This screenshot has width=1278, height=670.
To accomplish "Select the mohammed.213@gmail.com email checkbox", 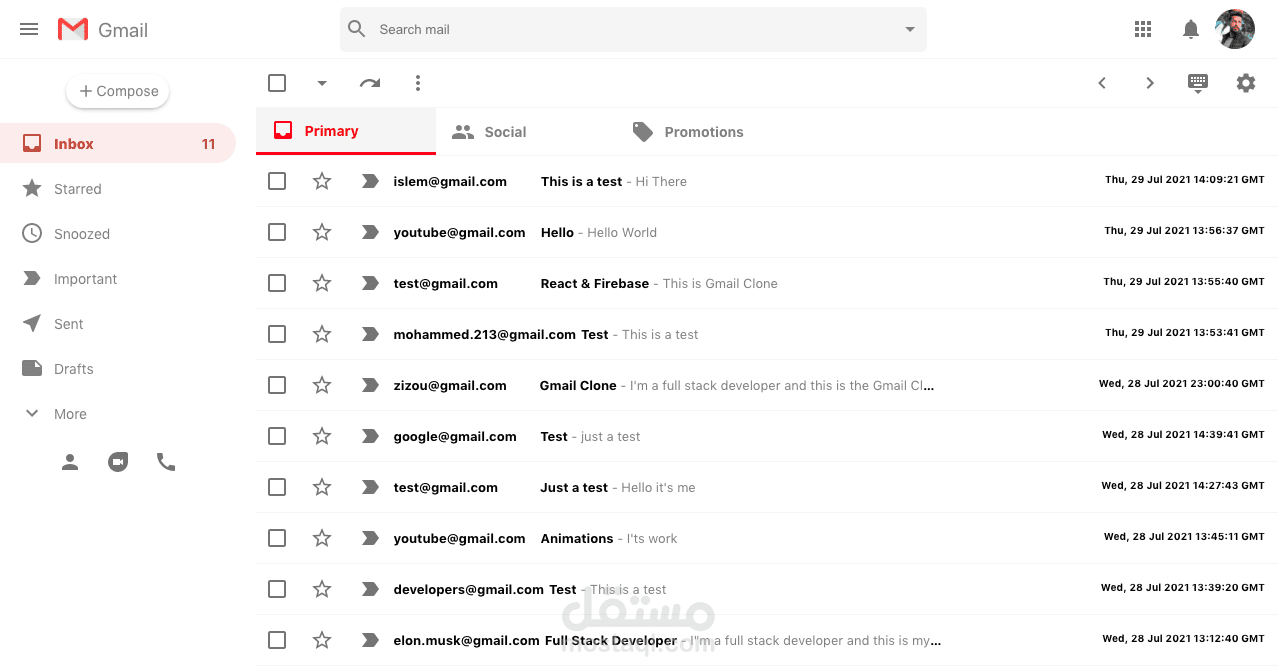I will (x=277, y=334).
